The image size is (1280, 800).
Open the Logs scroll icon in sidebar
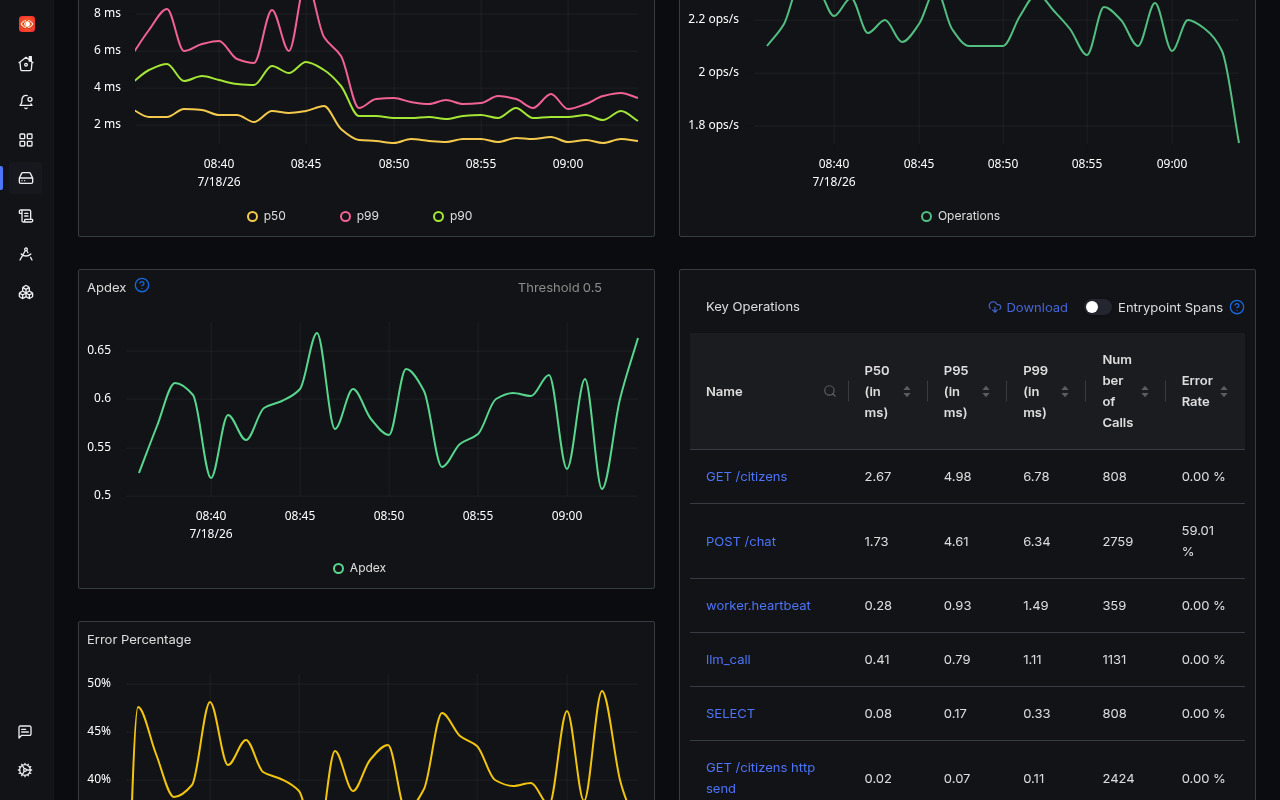26,216
